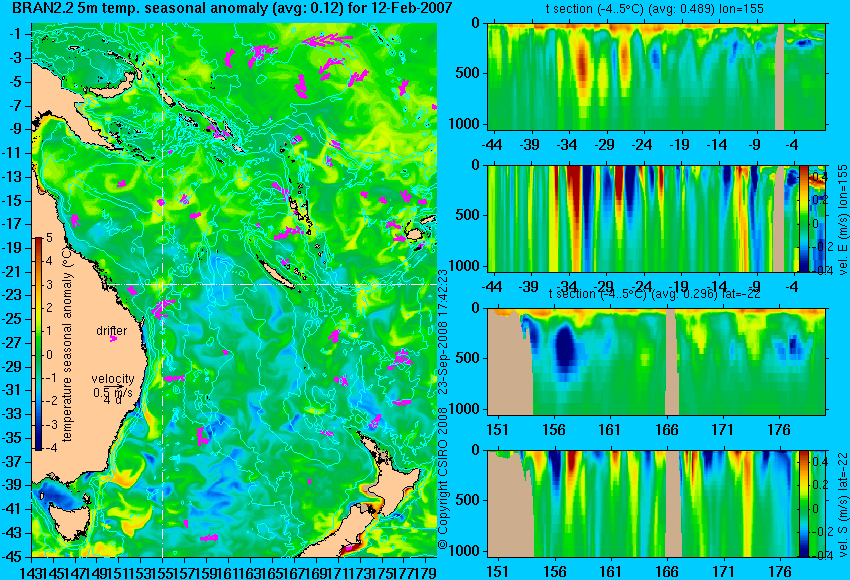Screen dimensions: 850x580
Task: Click the vel. S color bar
Action: 804,504
